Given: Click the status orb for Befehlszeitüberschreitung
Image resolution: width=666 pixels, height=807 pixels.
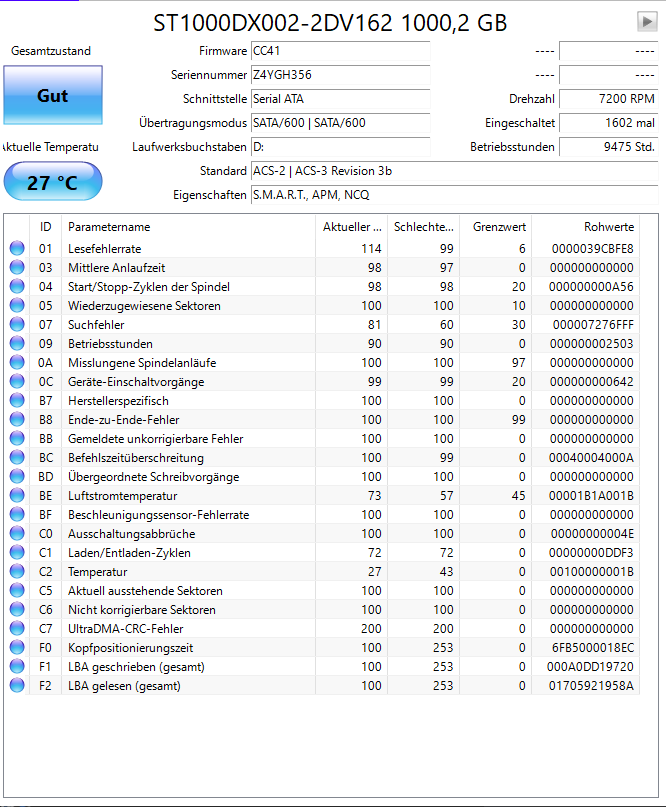Looking at the screenshot, I should click(17, 458).
